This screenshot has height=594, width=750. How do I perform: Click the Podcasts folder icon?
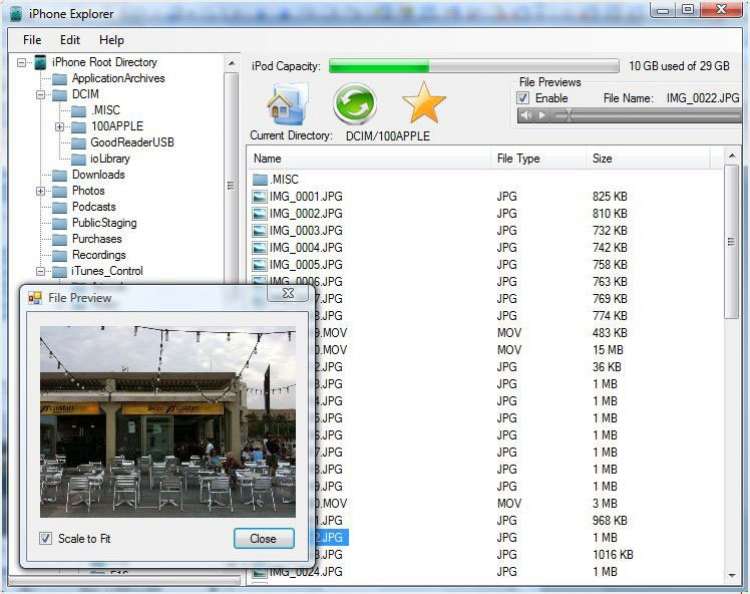pyautogui.click(x=59, y=207)
